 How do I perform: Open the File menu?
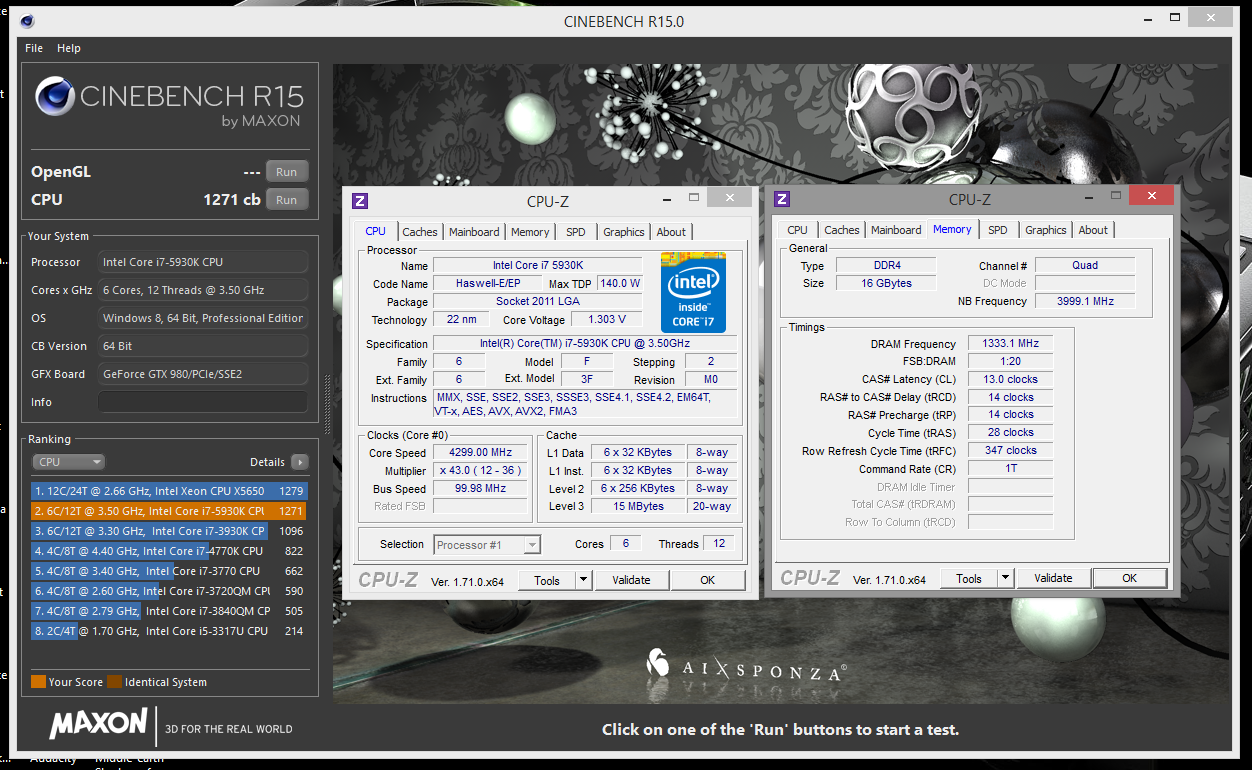[34, 47]
